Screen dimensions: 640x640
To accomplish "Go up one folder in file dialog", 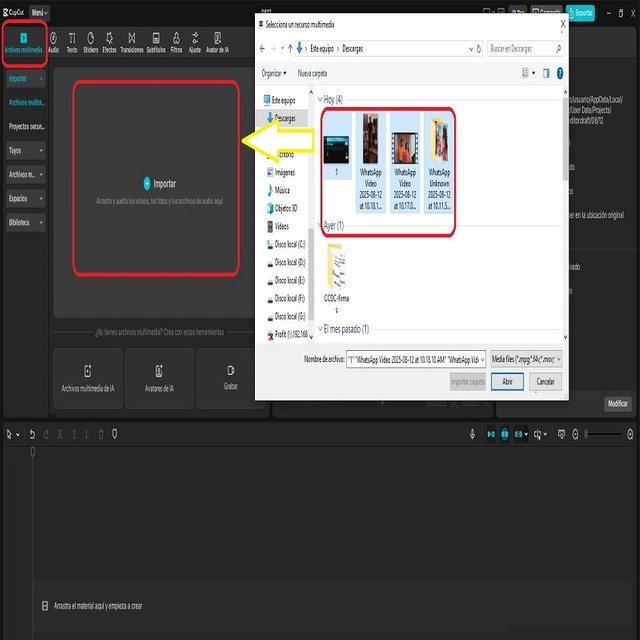I will (290, 49).
